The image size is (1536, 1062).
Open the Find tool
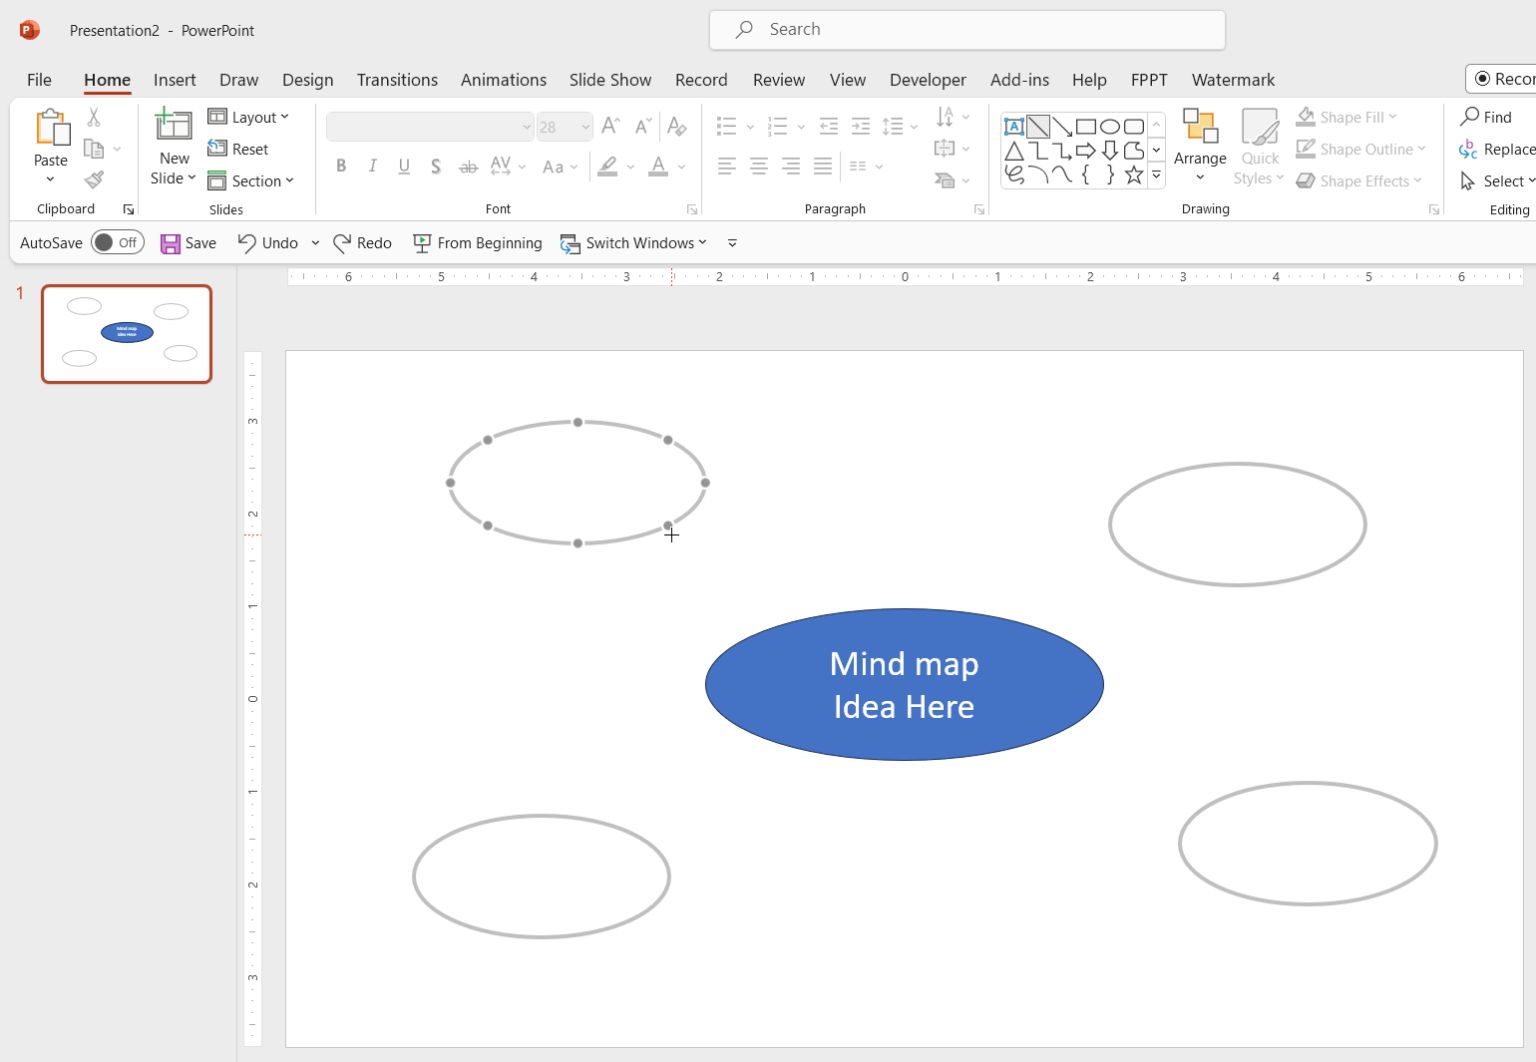coord(1489,116)
